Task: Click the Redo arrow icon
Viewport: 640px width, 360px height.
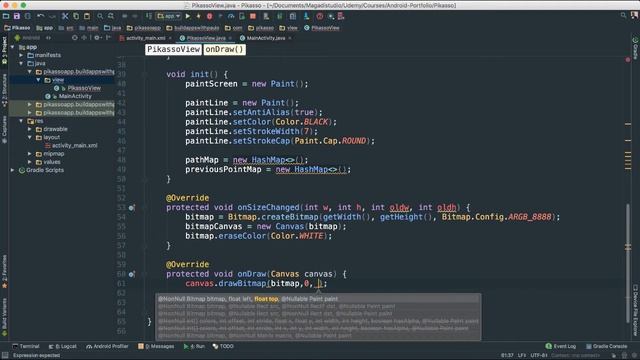Action: (52, 16)
